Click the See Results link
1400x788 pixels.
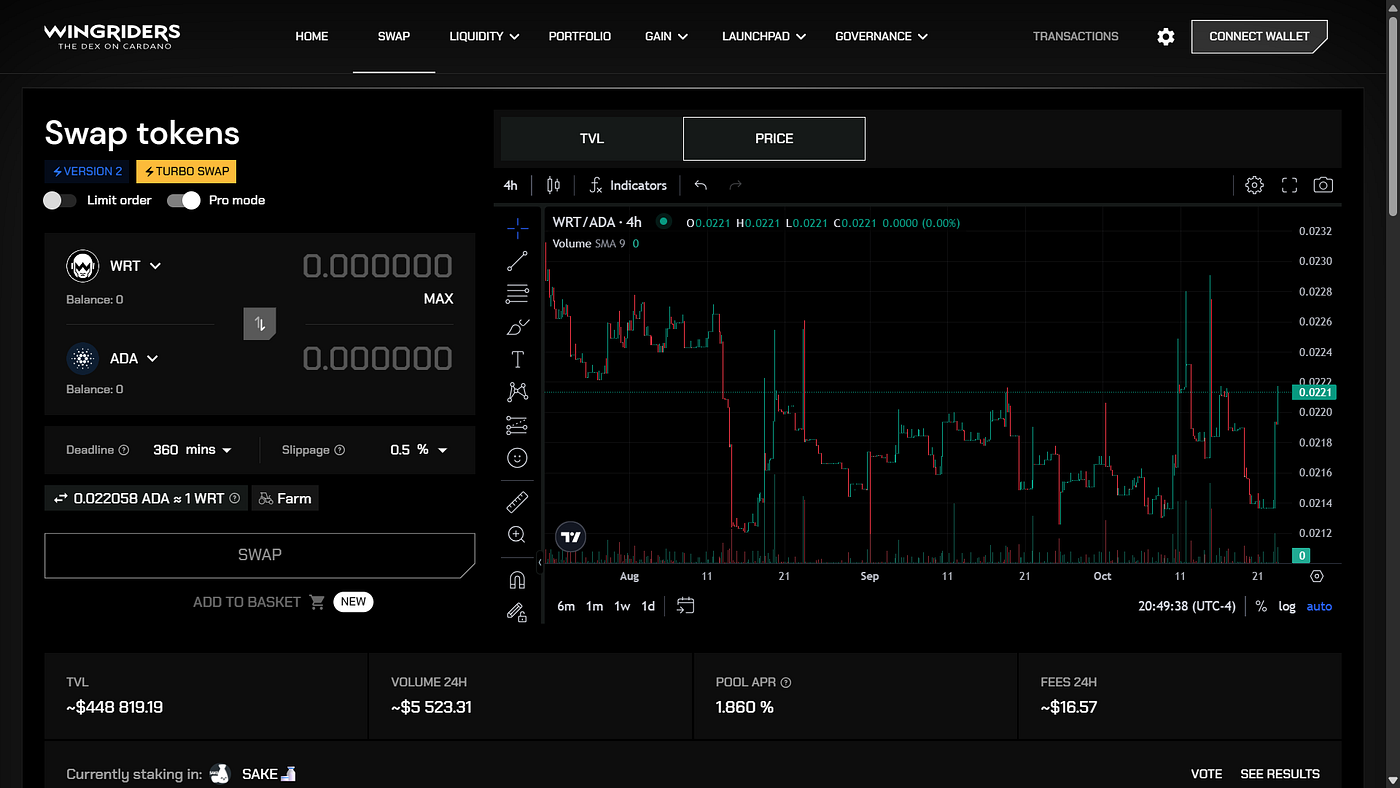1280,774
